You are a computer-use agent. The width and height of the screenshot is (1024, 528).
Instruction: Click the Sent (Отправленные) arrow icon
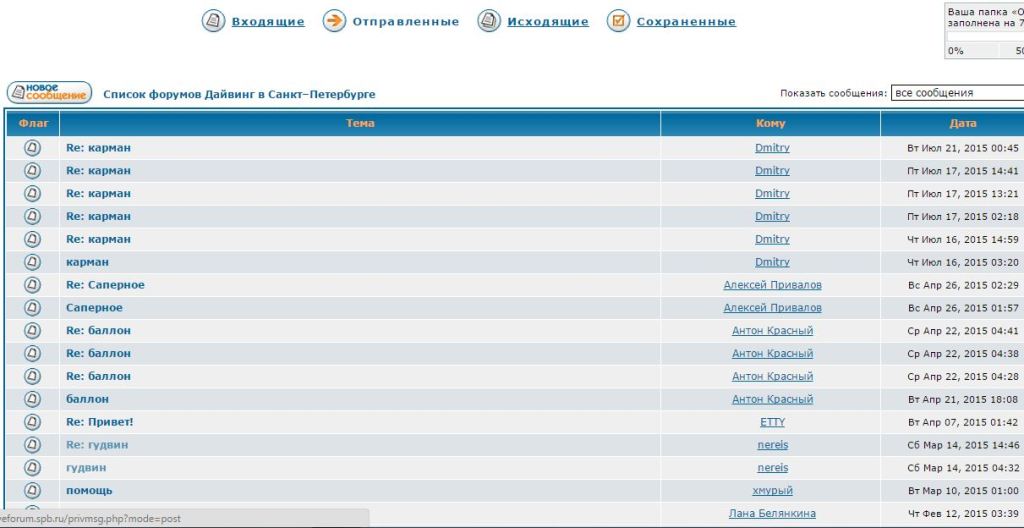pyautogui.click(x=334, y=21)
